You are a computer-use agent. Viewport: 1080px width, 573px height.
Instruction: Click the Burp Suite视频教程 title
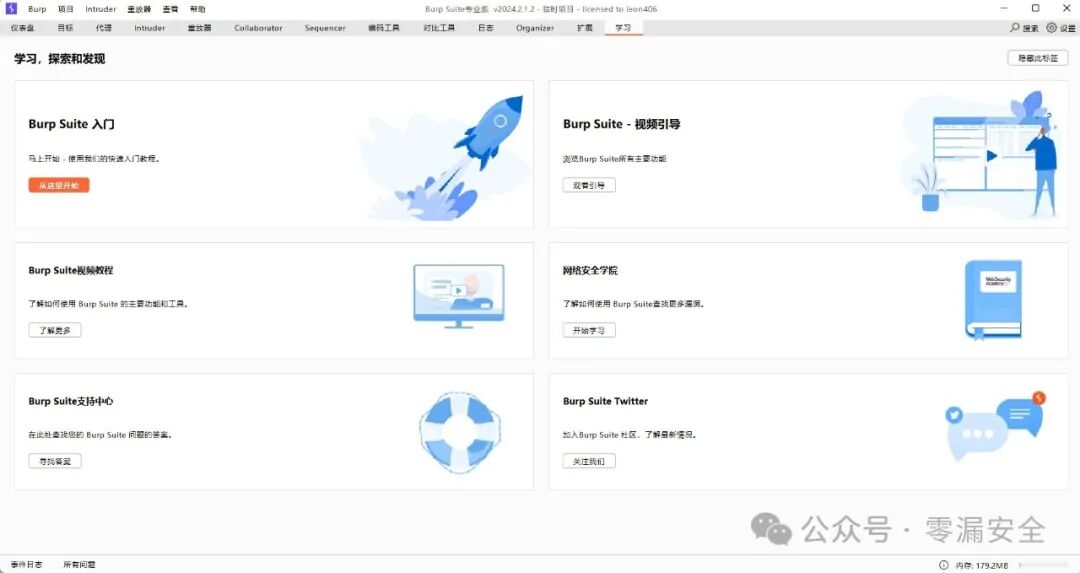click(70, 270)
